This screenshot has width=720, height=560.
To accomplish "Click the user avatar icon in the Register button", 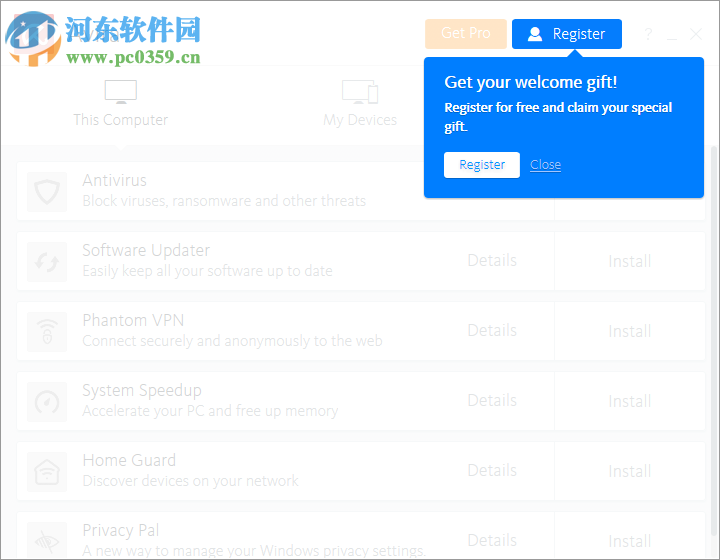I will tap(534, 34).
